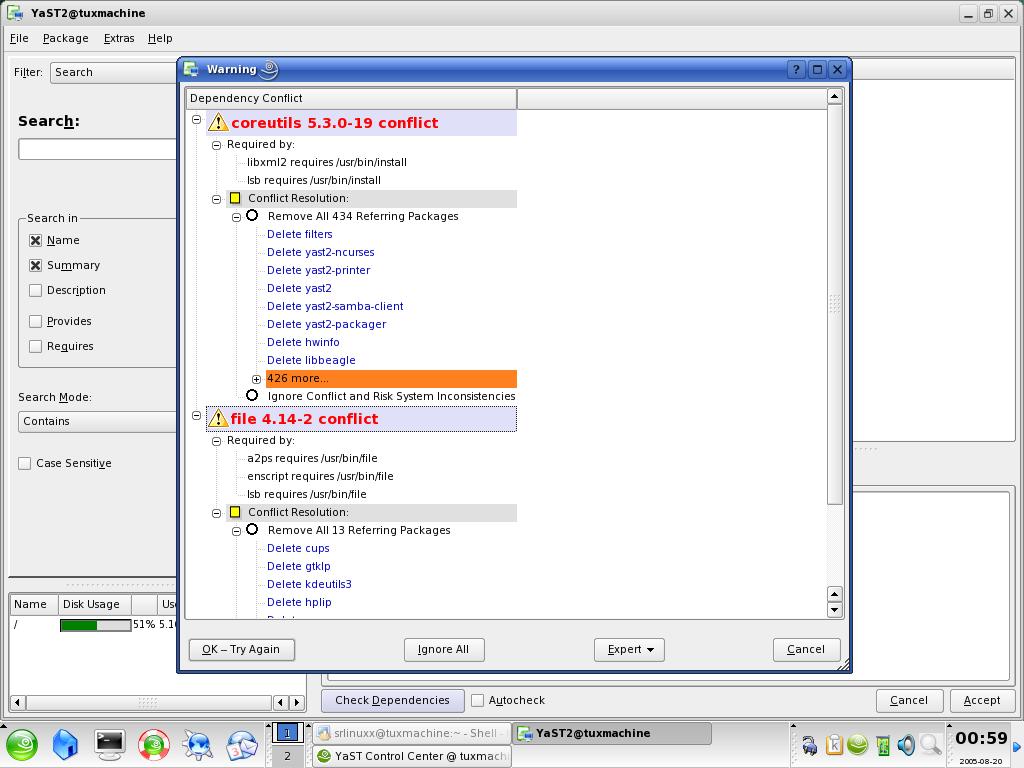Collapse the coreutils 5.3.0-19 conflict node

click(x=197, y=120)
